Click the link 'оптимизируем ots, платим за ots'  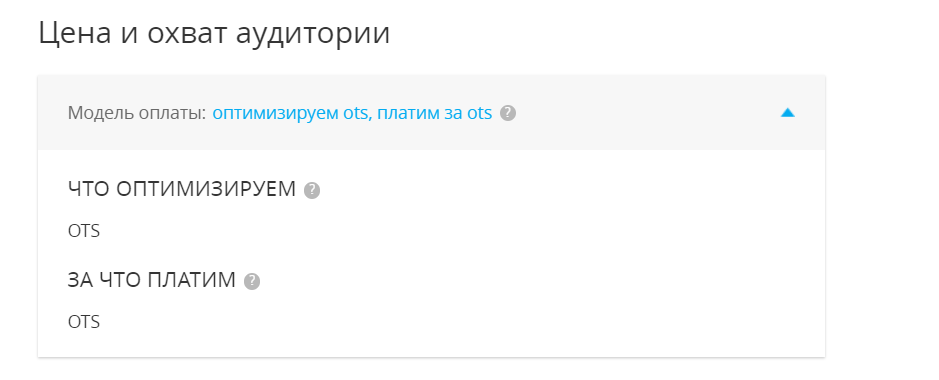(352, 113)
